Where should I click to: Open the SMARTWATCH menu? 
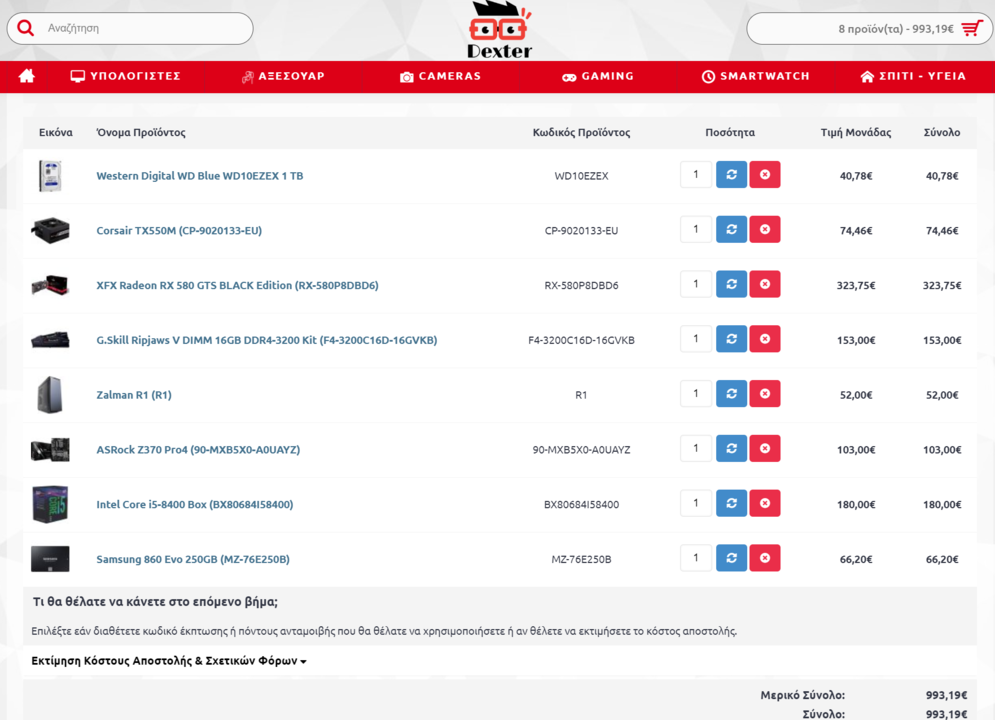point(755,76)
